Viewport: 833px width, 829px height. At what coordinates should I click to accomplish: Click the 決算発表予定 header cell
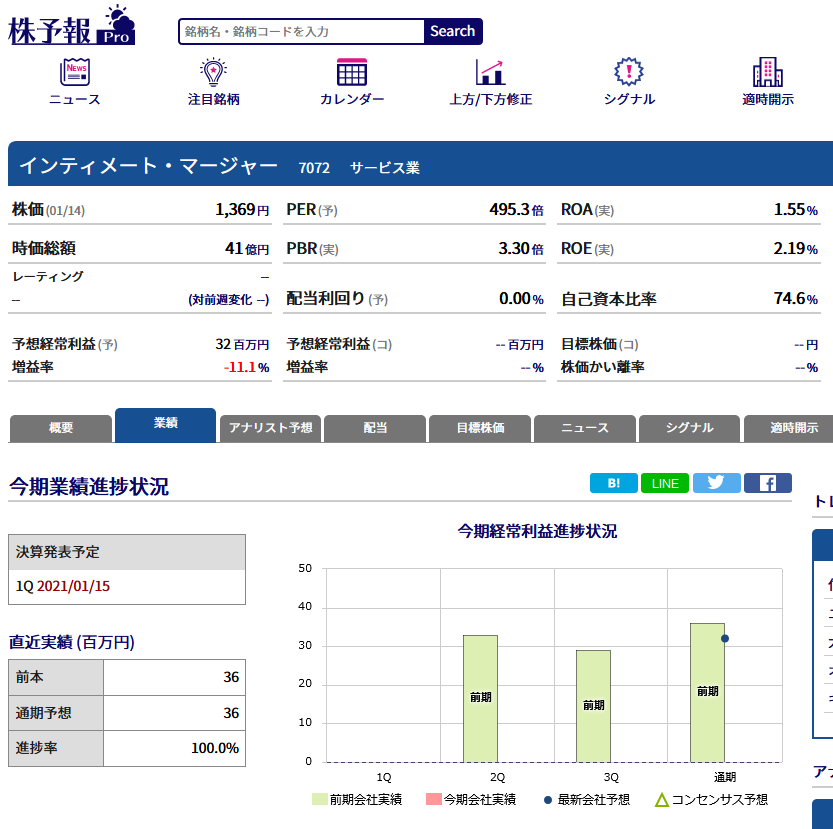127,552
